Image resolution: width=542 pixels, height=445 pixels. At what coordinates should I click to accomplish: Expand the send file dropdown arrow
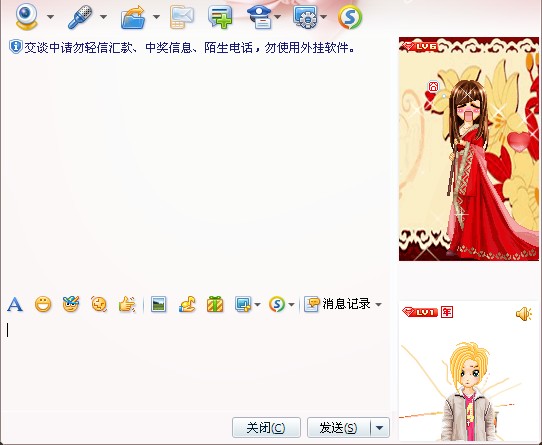tap(156, 16)
